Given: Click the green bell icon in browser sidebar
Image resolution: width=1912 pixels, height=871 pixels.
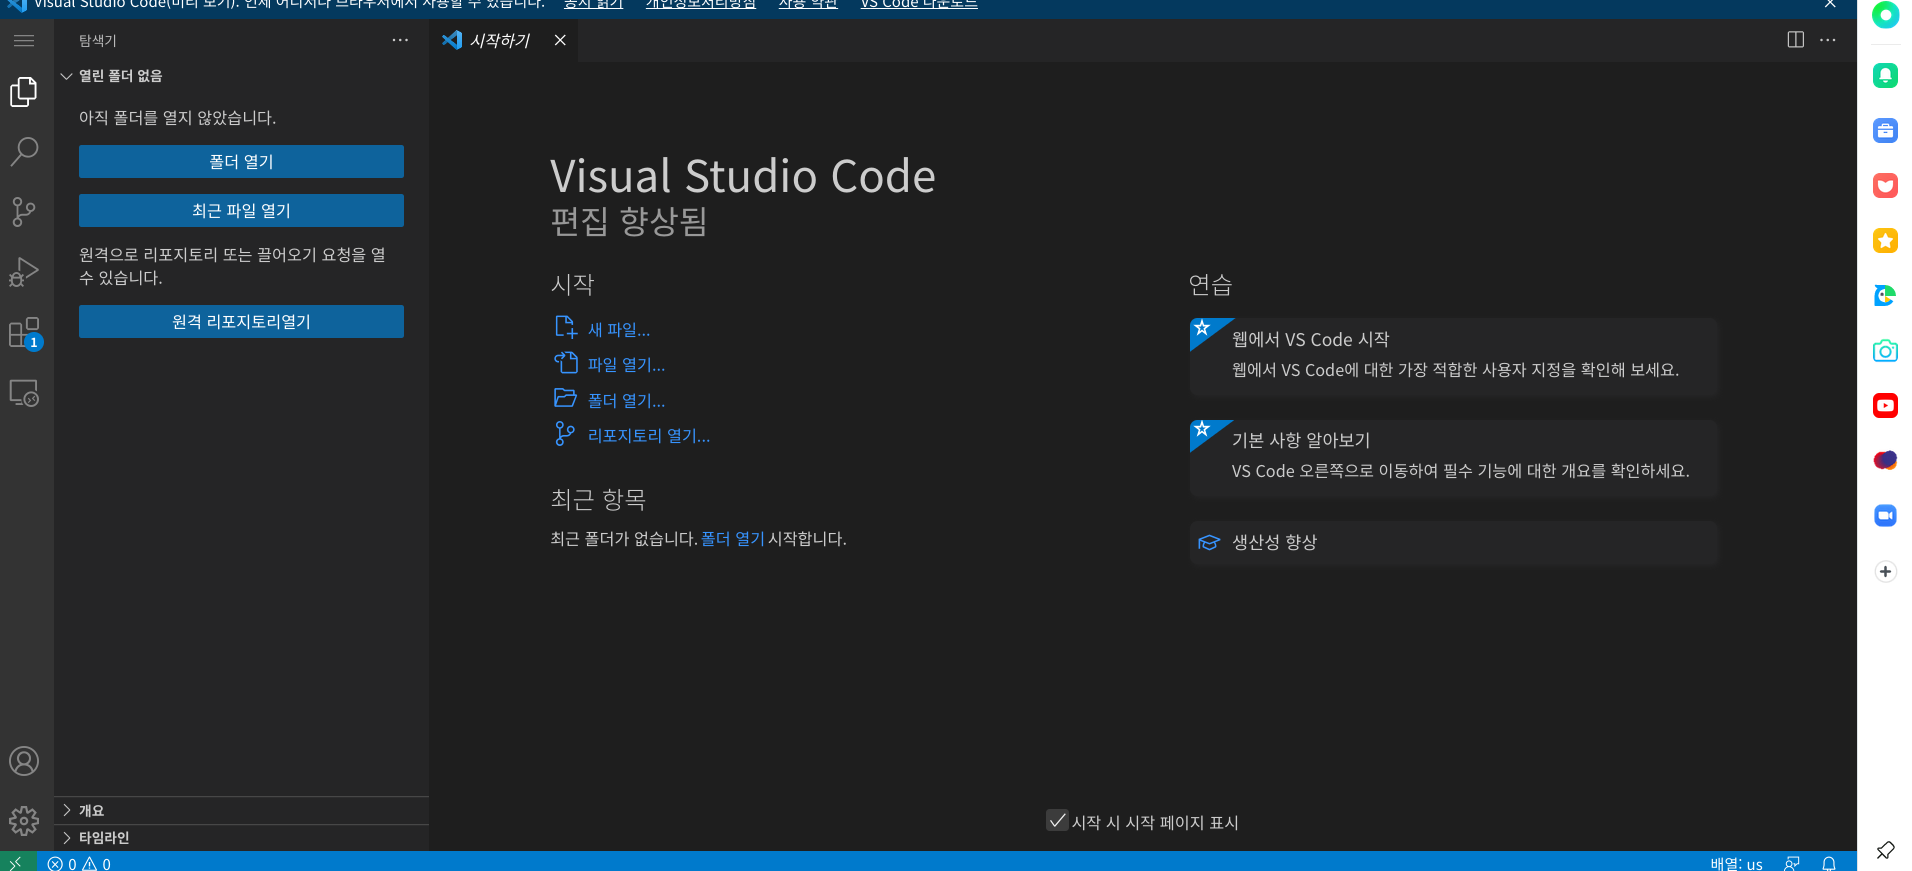Looking at the screenshot, I should [x=1885, y=75].
